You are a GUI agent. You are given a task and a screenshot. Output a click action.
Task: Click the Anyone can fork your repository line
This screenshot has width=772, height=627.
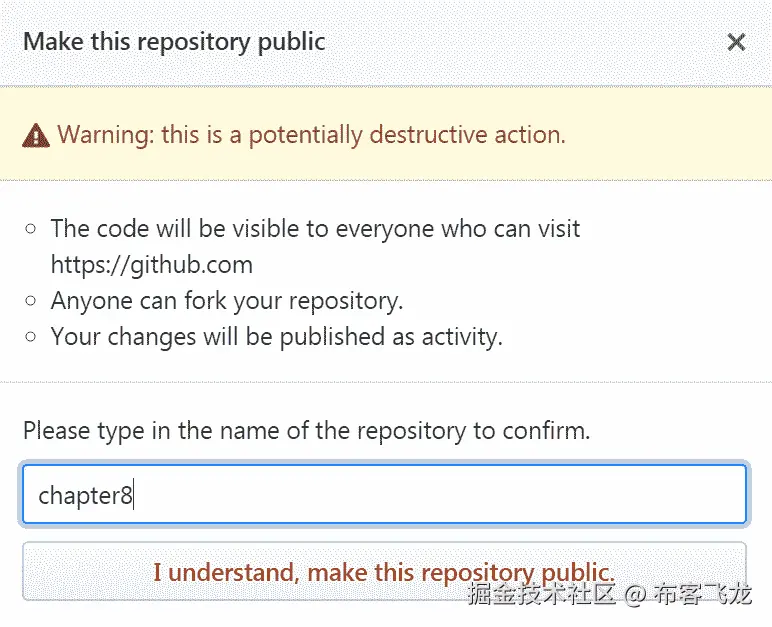tap(227, 300)
